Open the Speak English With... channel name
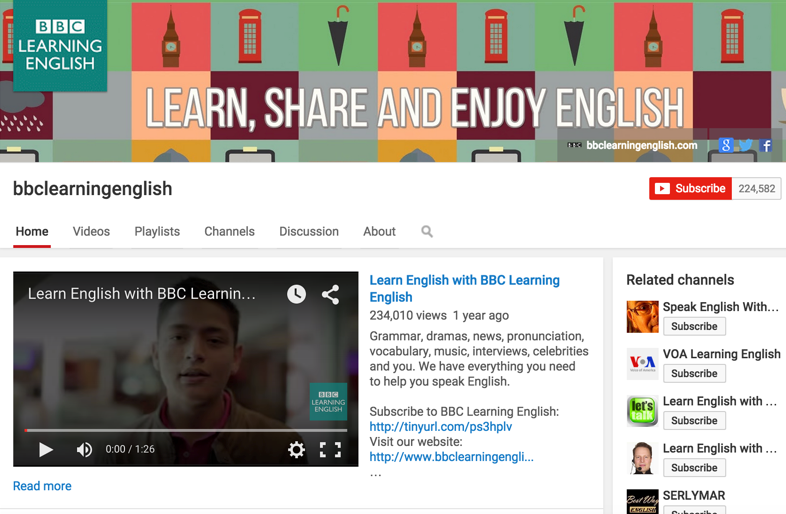786x514 pixels. pyautogui.click(x=720, y=306)
